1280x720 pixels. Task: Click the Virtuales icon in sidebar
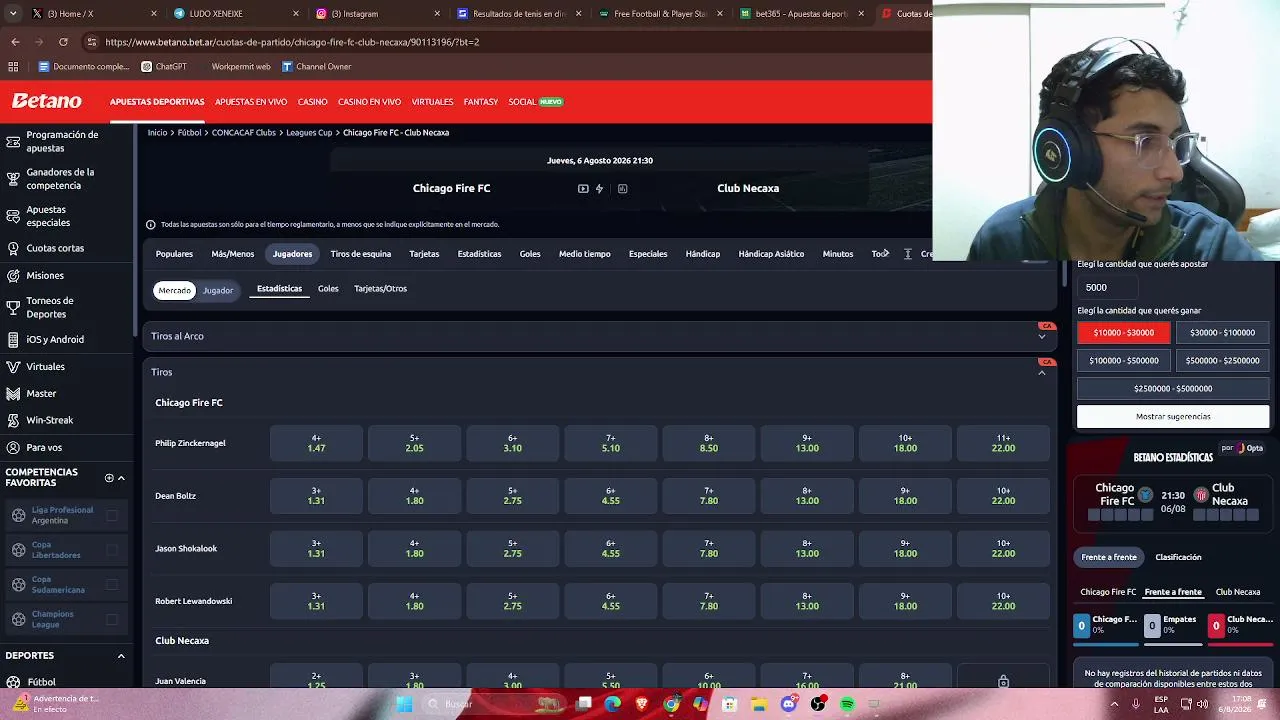[13, 366]
